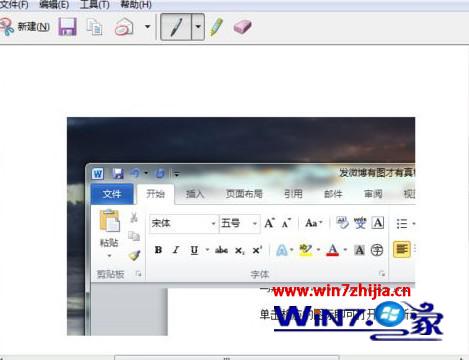Toggle Bold formatting B button
The height and width of the screenshot is (360, 469).
[x=158, y=250]
